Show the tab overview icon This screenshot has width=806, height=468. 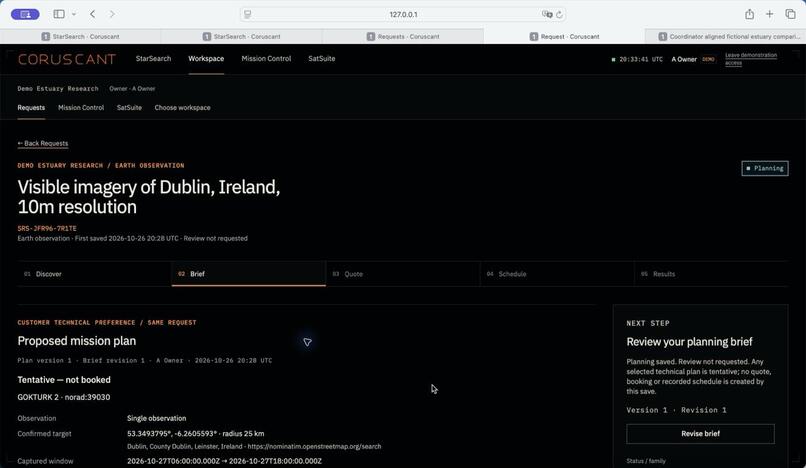pos(790,14)
